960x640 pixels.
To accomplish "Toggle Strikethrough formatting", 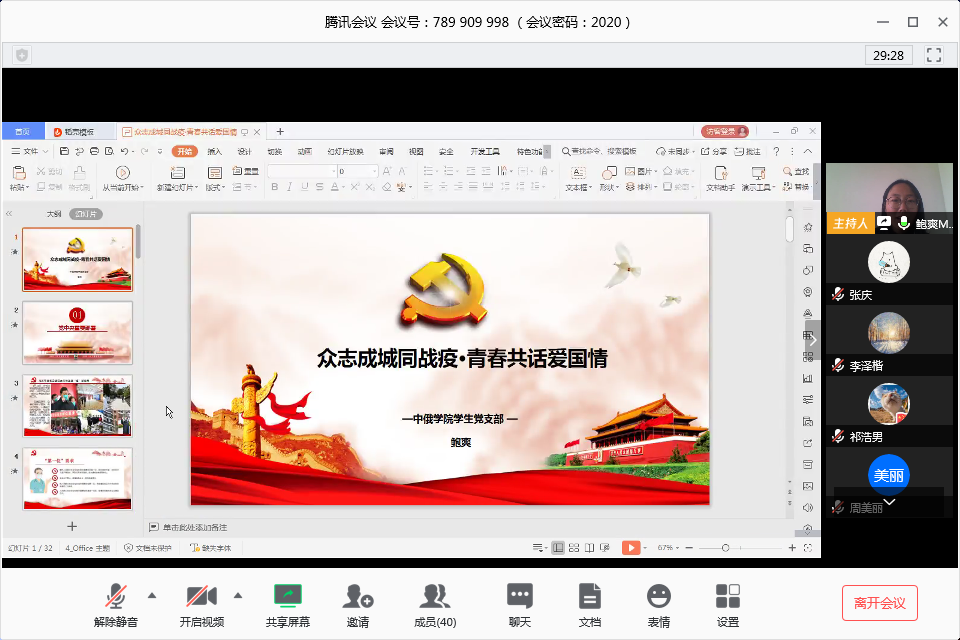I will [319, 187].
